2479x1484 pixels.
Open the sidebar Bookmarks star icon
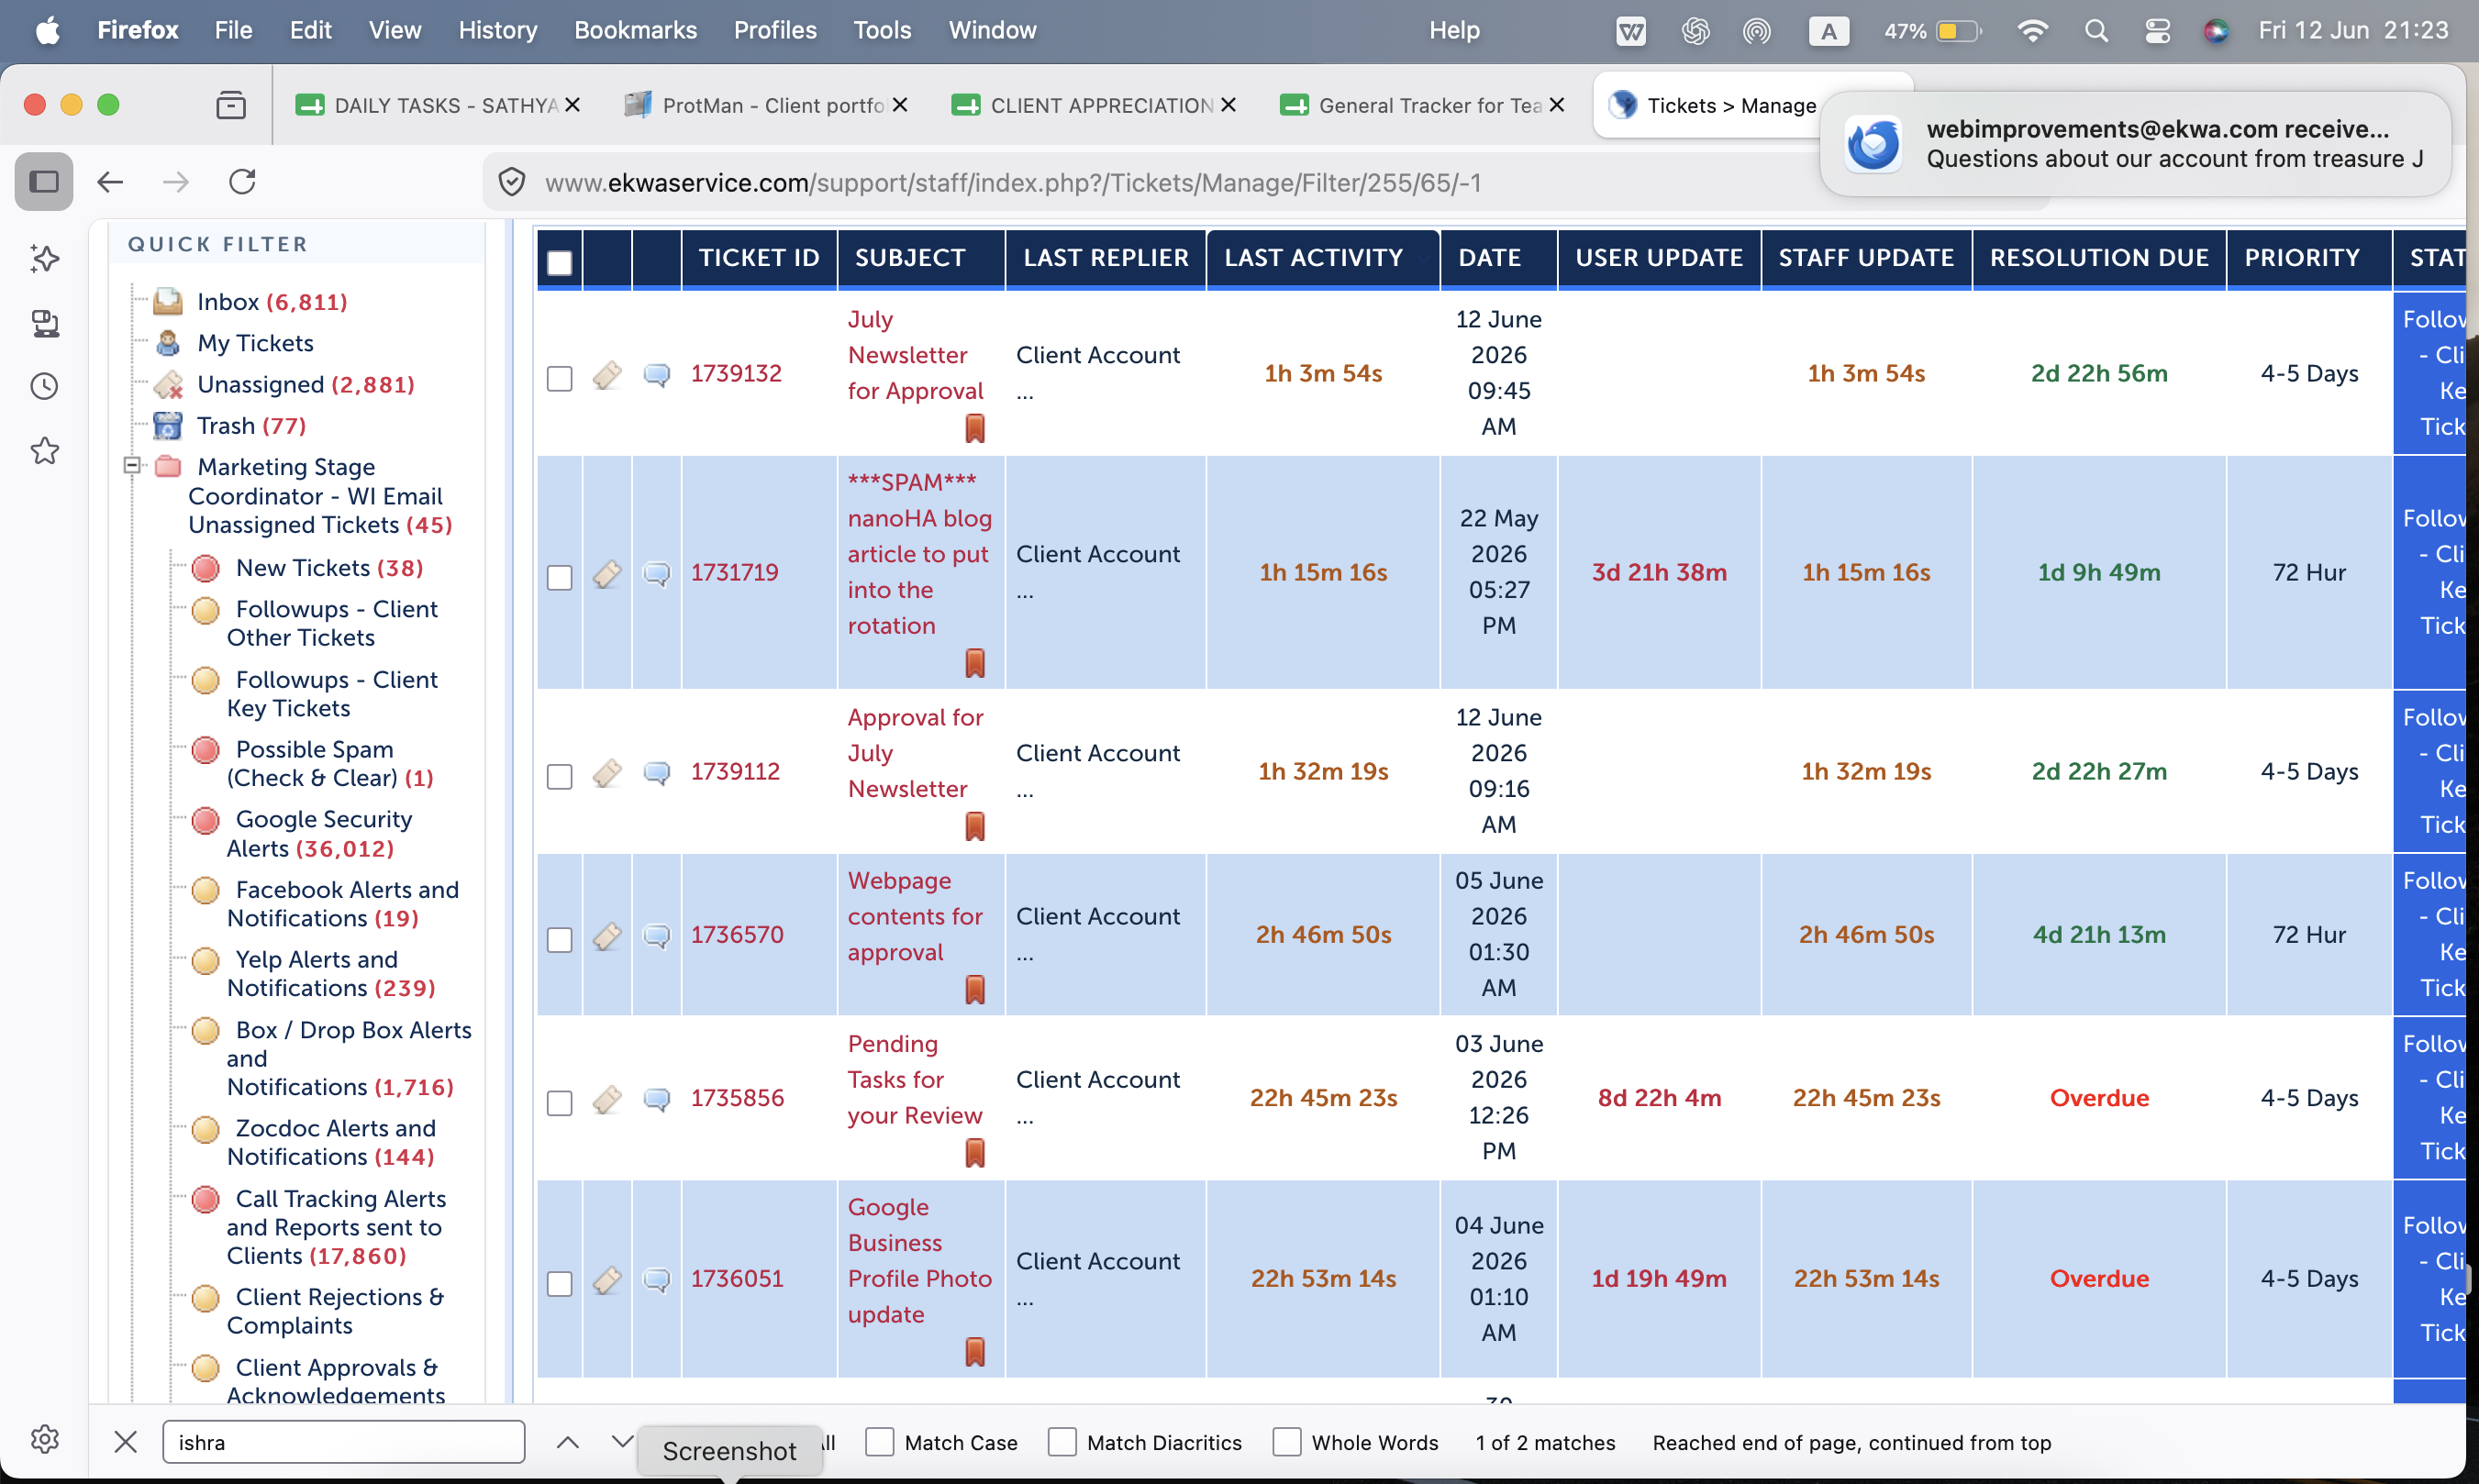[44, 451]
